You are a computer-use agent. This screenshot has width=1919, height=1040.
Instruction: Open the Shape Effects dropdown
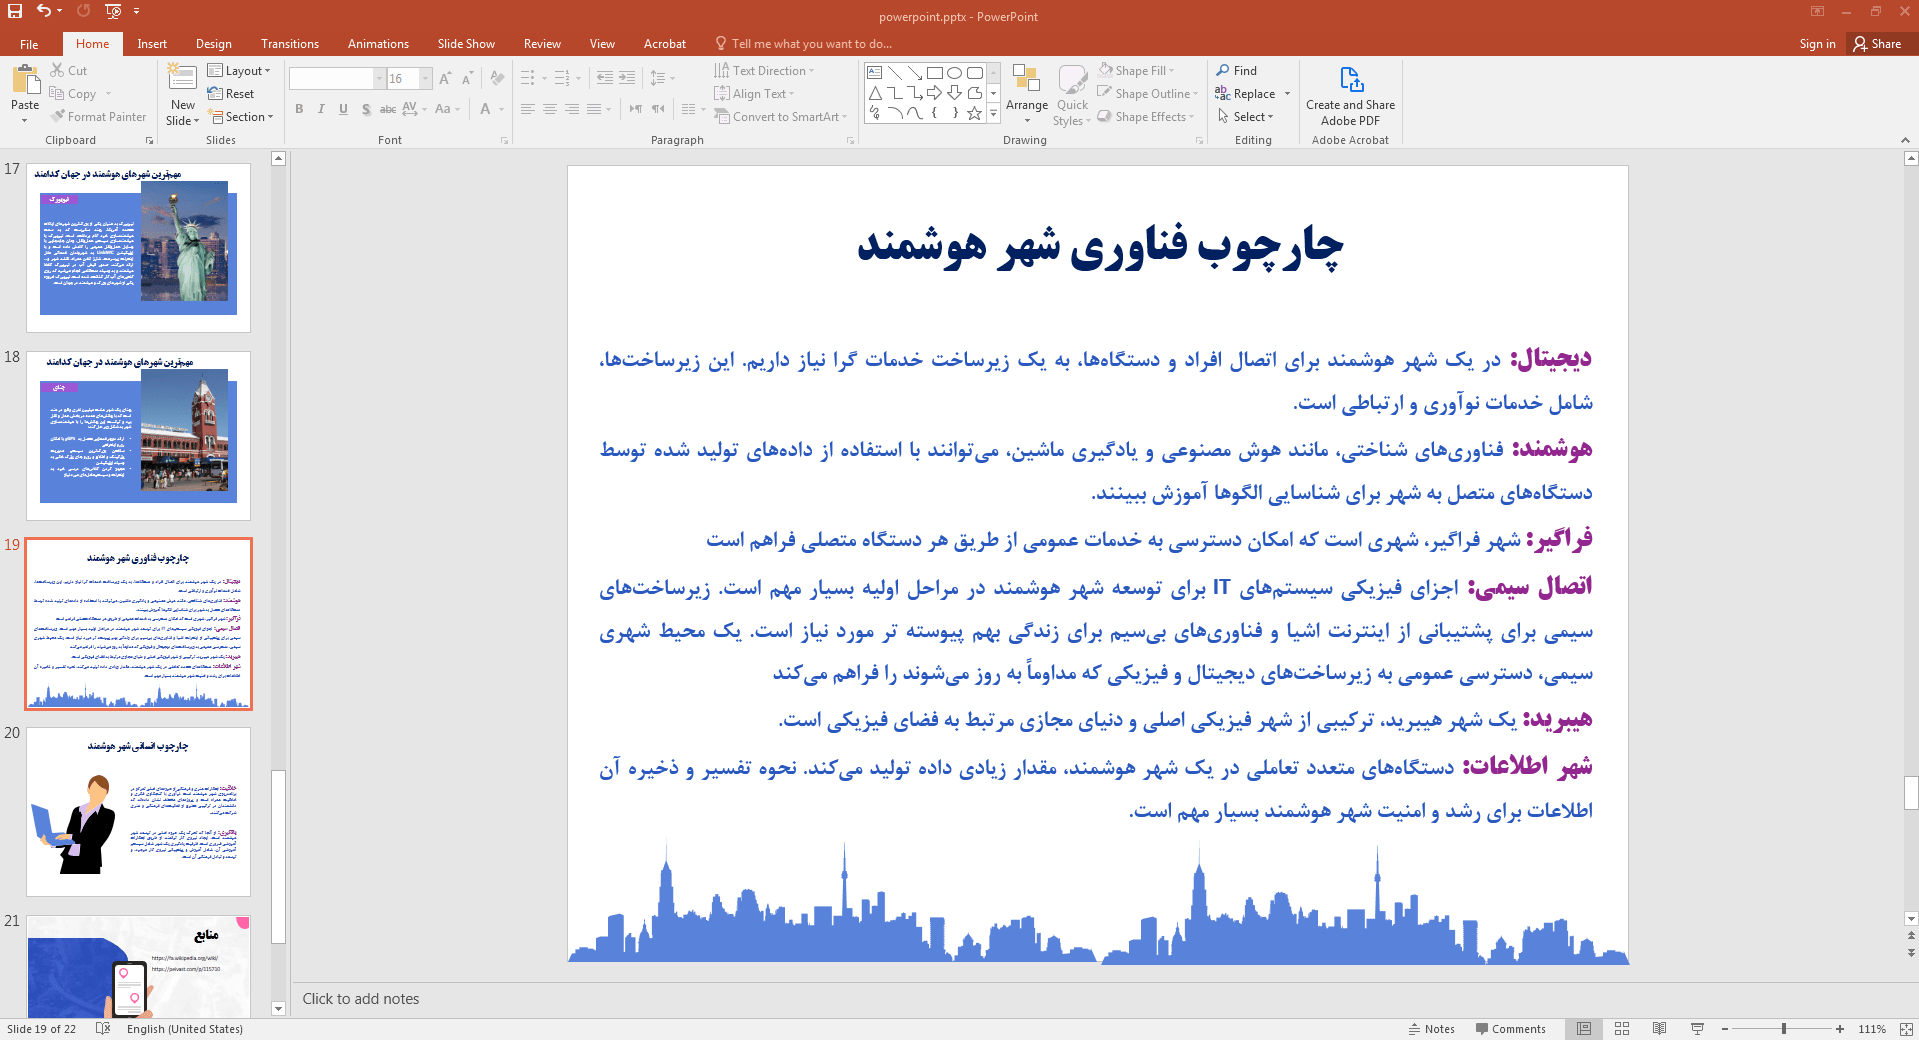pyautogui.click(x=1146, y=117)
